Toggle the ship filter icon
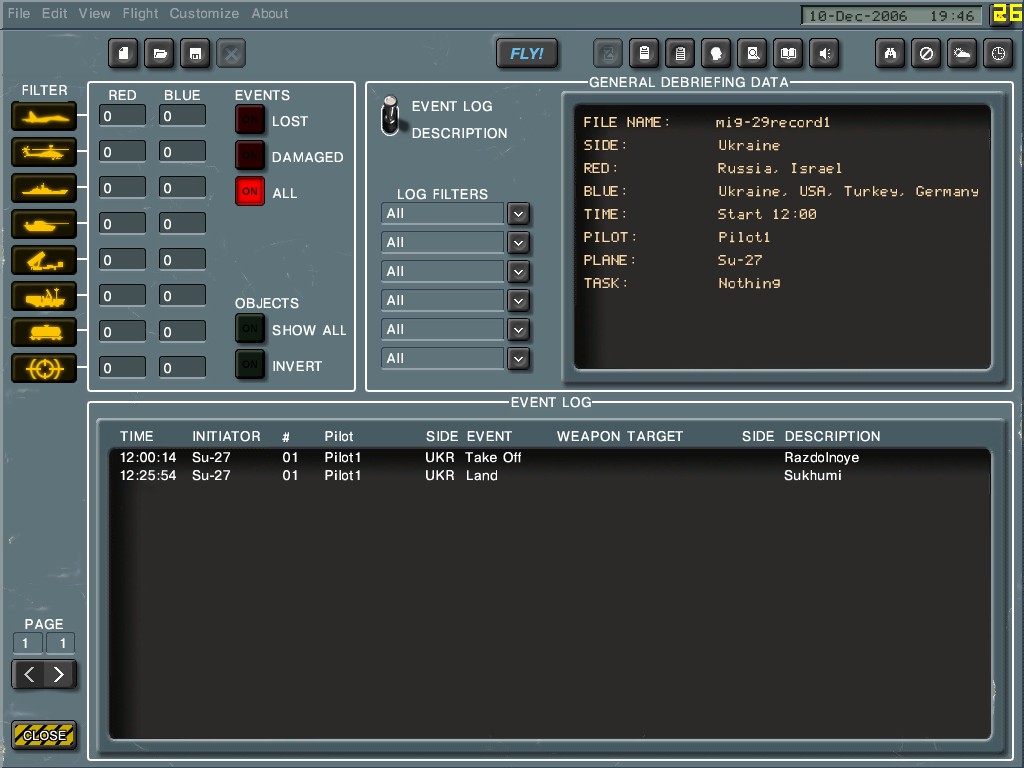1024x768 pixels. pos(44,189)
